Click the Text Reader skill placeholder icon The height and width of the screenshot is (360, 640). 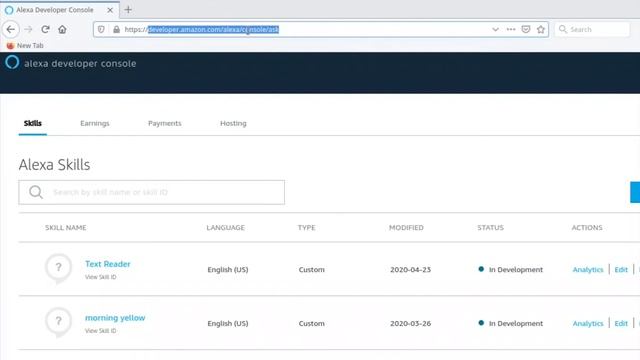[58, 268]
